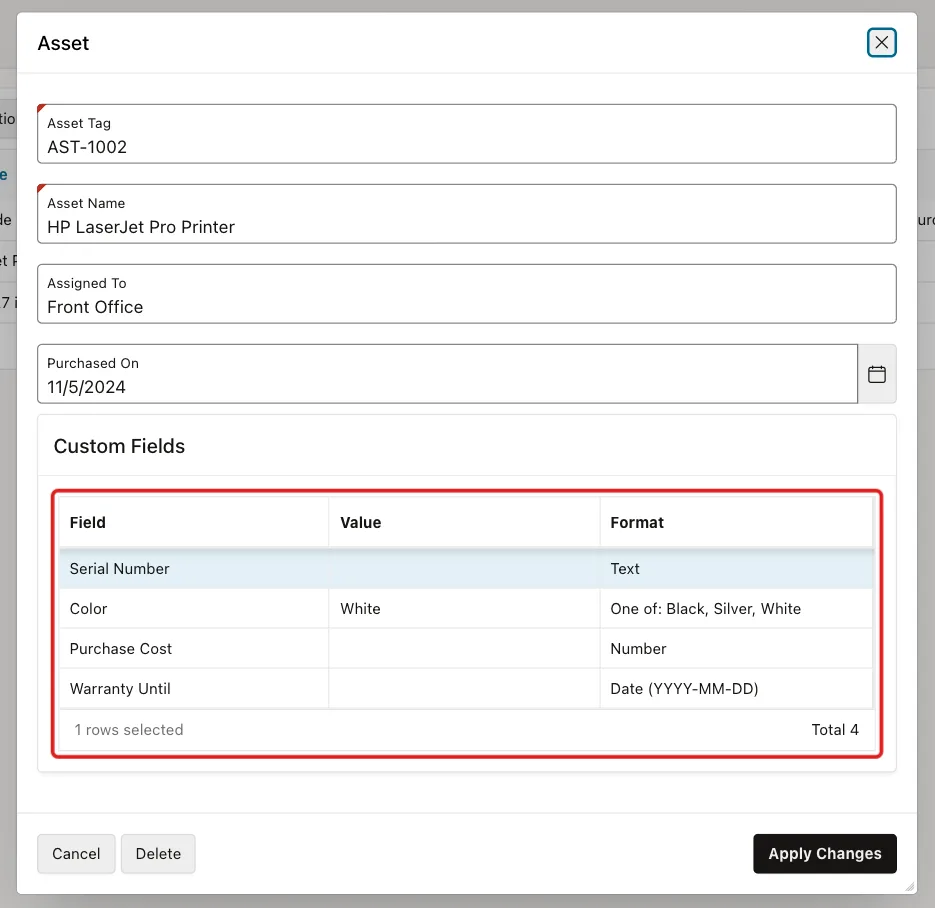The image size is (935, 908).
Task: Click Cancel button
Action: tap(76, 853)
